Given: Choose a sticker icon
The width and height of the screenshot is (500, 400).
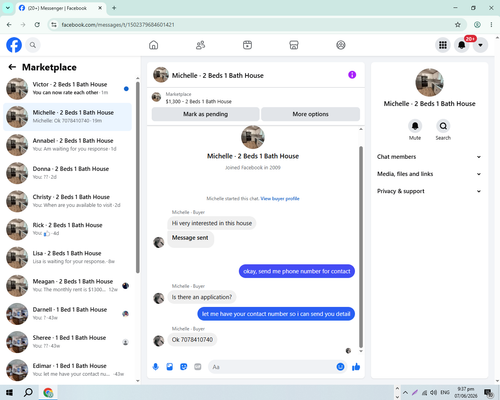Looking at the screenshot, I should coord(184,367).
